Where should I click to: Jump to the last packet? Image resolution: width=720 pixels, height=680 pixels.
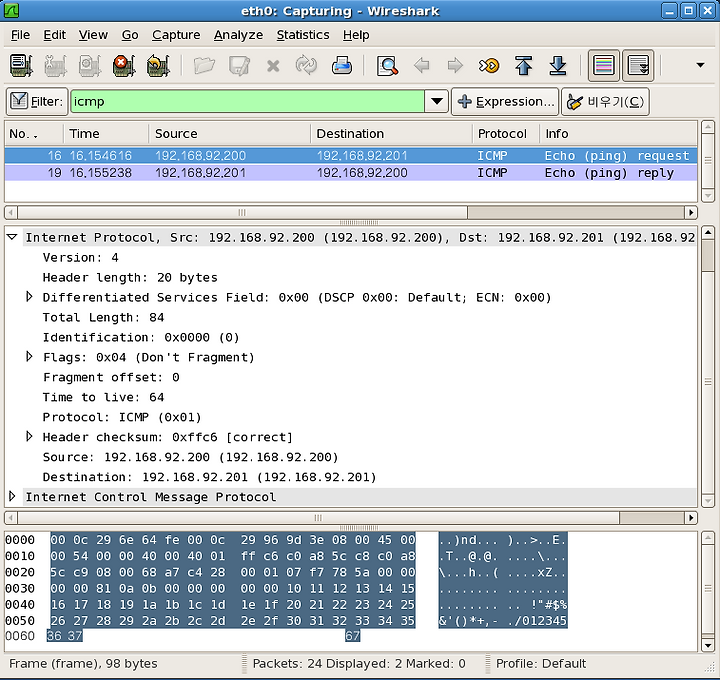click(558, 66)
